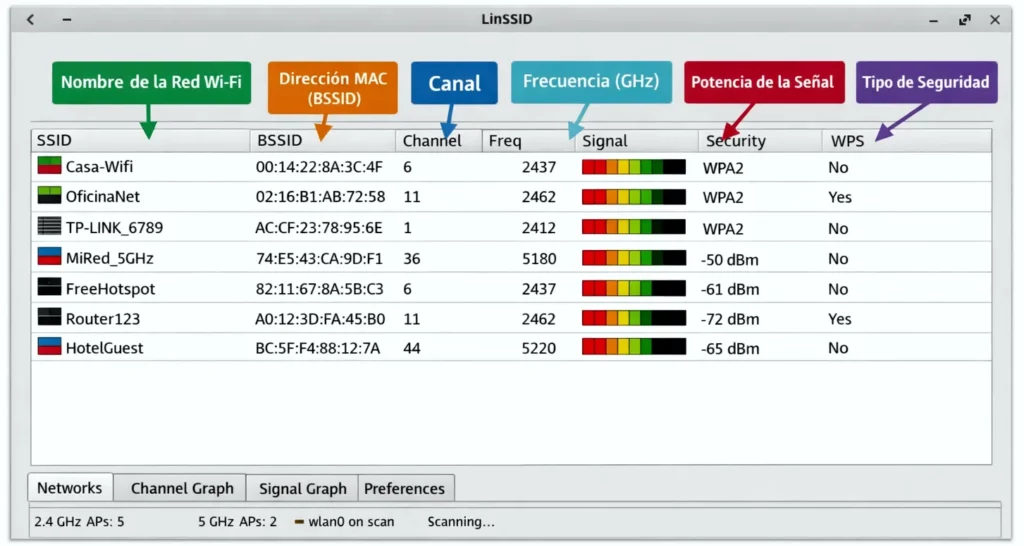Sort networks by Channel column header

(438, 141)
